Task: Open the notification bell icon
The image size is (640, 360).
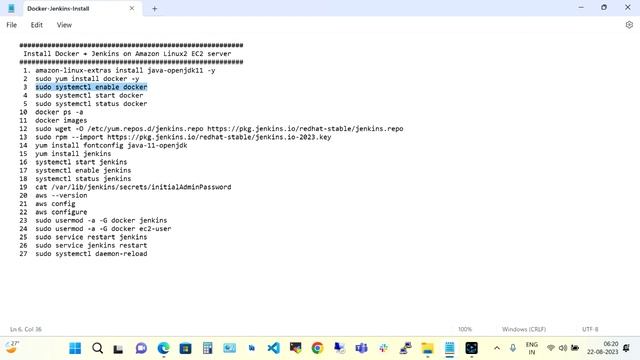Action: [627, 348]
